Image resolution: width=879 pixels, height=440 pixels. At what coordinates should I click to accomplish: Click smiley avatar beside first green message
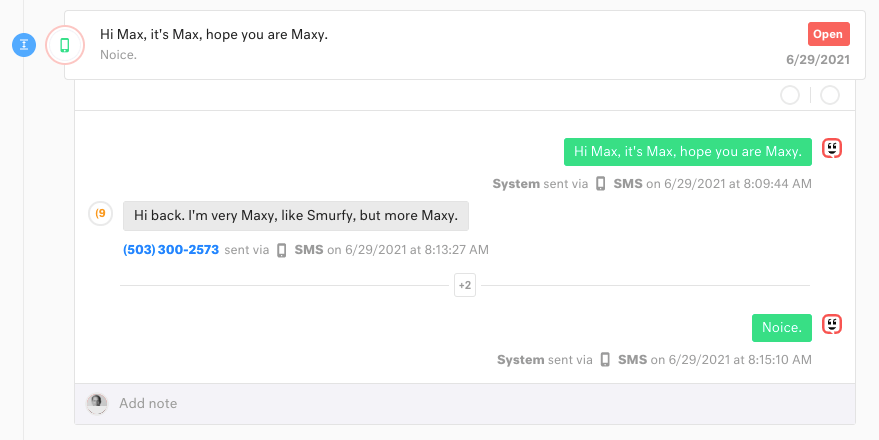pyautogui.click(x=832, y=149)
